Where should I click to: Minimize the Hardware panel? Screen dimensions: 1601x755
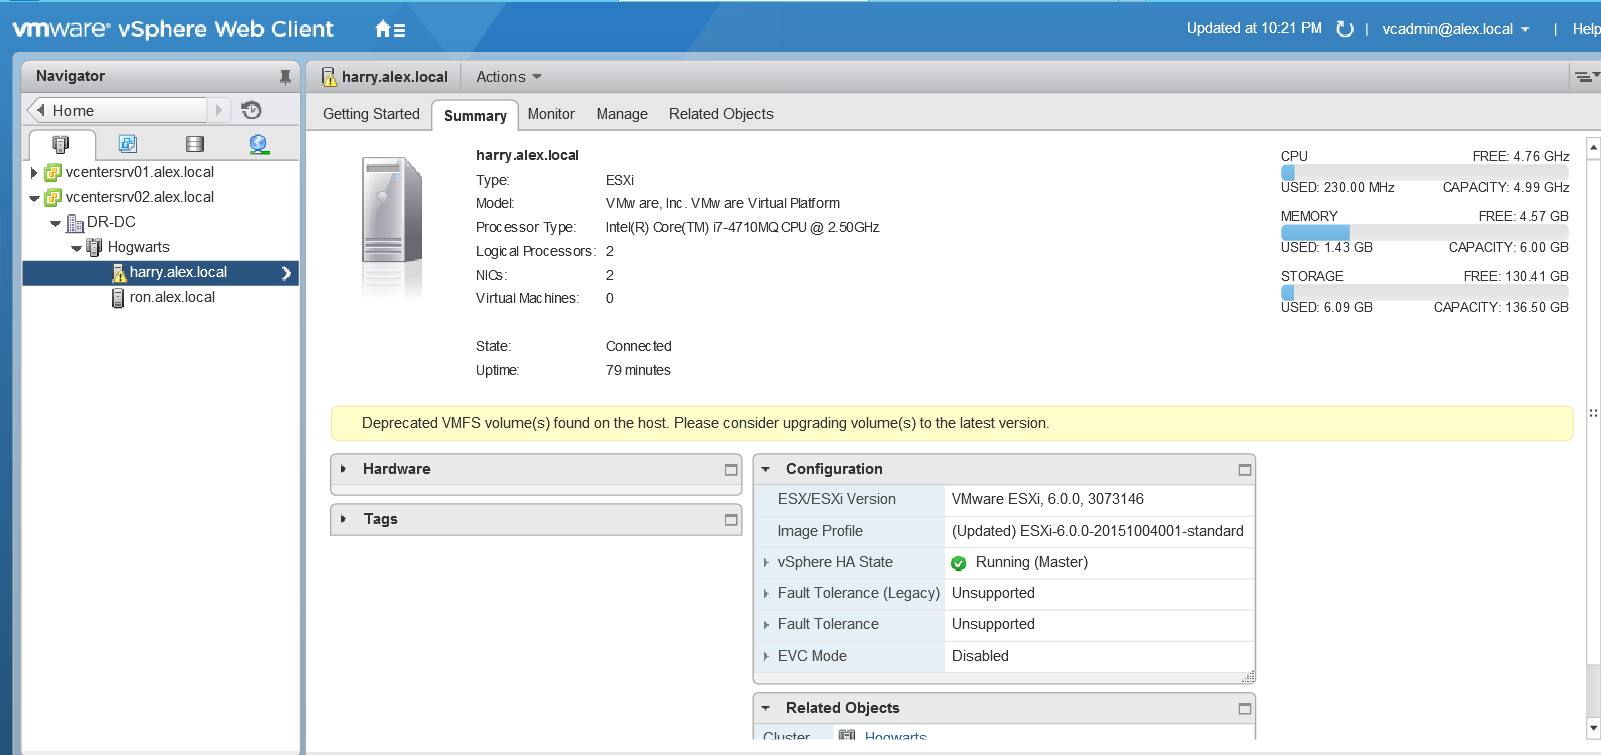click(x=731, y=470)
